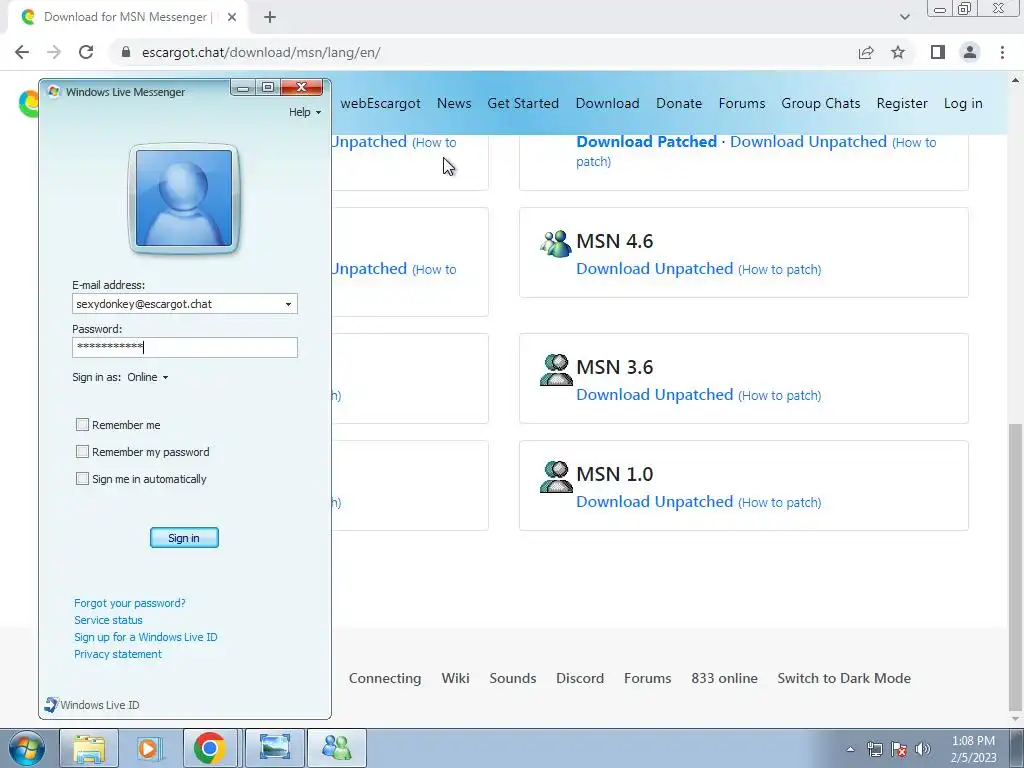Click the Chrome back arrow button
This screenshot has height=768, width=1024.
(x=22, y=52)
